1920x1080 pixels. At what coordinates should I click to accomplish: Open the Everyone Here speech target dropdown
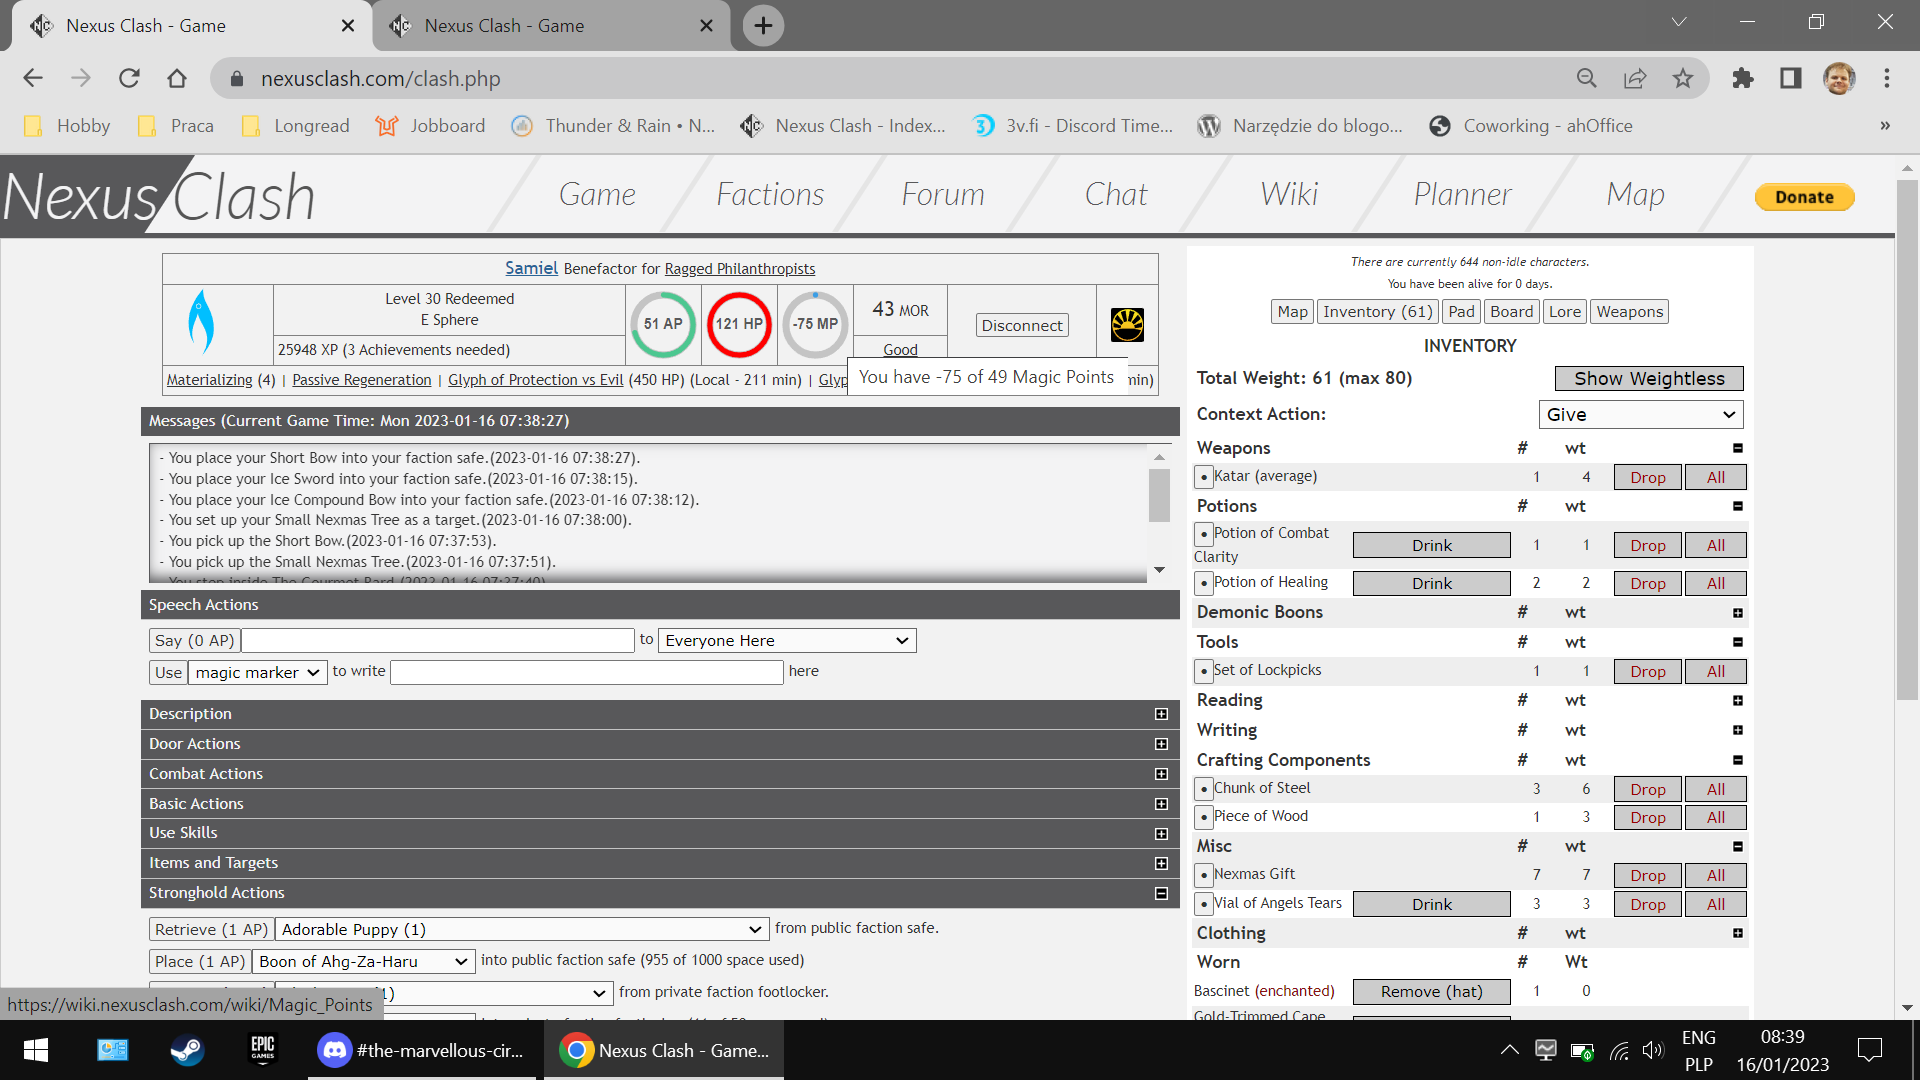coord(787,640)
